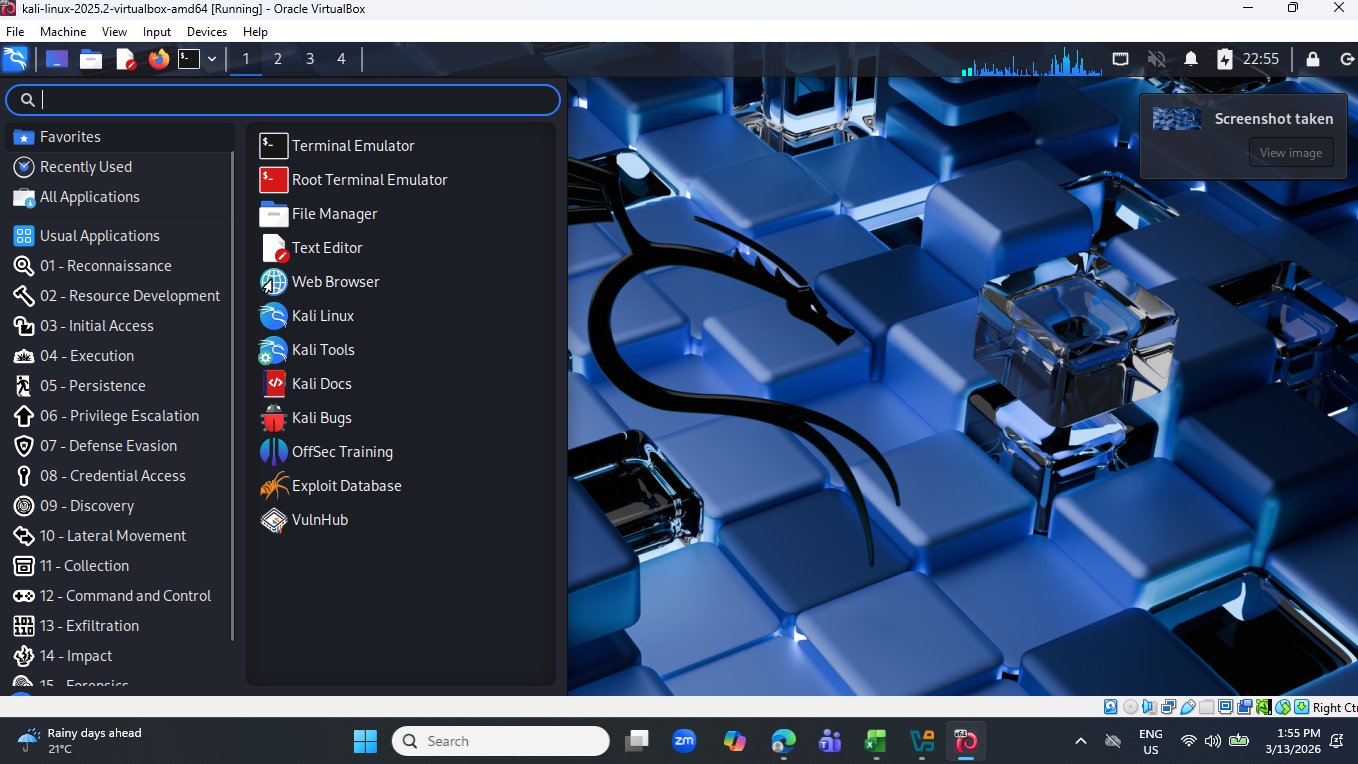Open the 02 - Resource Development category
This screenshot has width=1358, height=764.
click(x=120, y=296)
